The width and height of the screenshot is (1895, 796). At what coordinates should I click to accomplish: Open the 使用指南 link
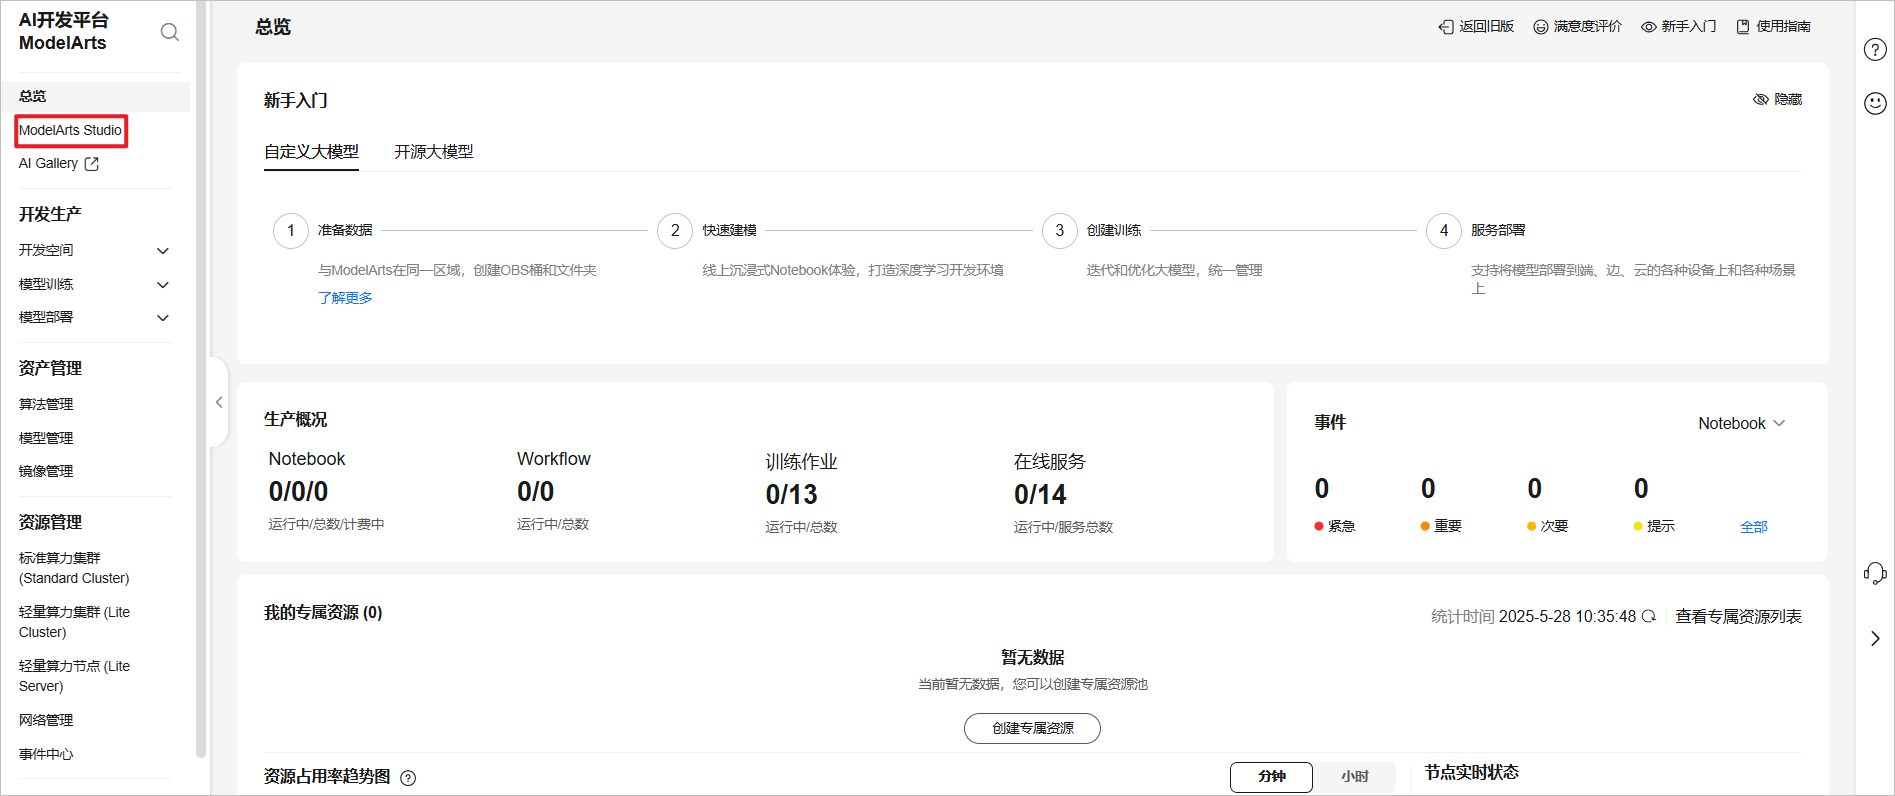[x=1784, y=27]
